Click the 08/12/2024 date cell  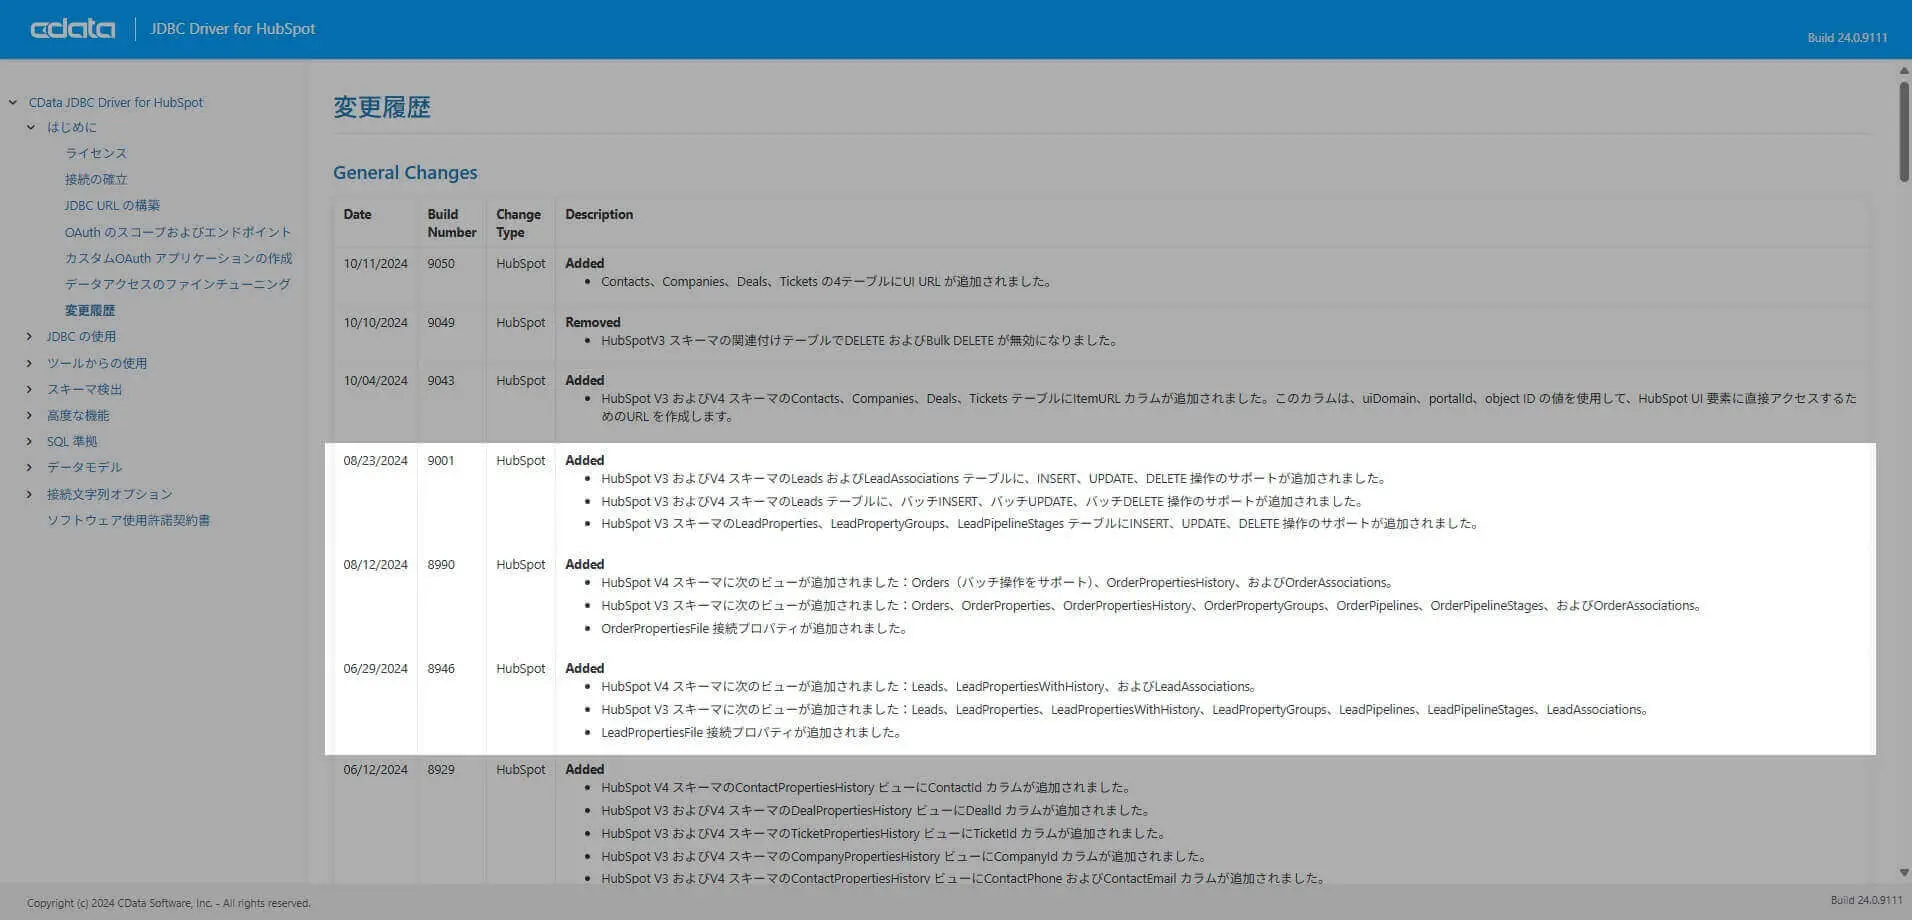375,564
